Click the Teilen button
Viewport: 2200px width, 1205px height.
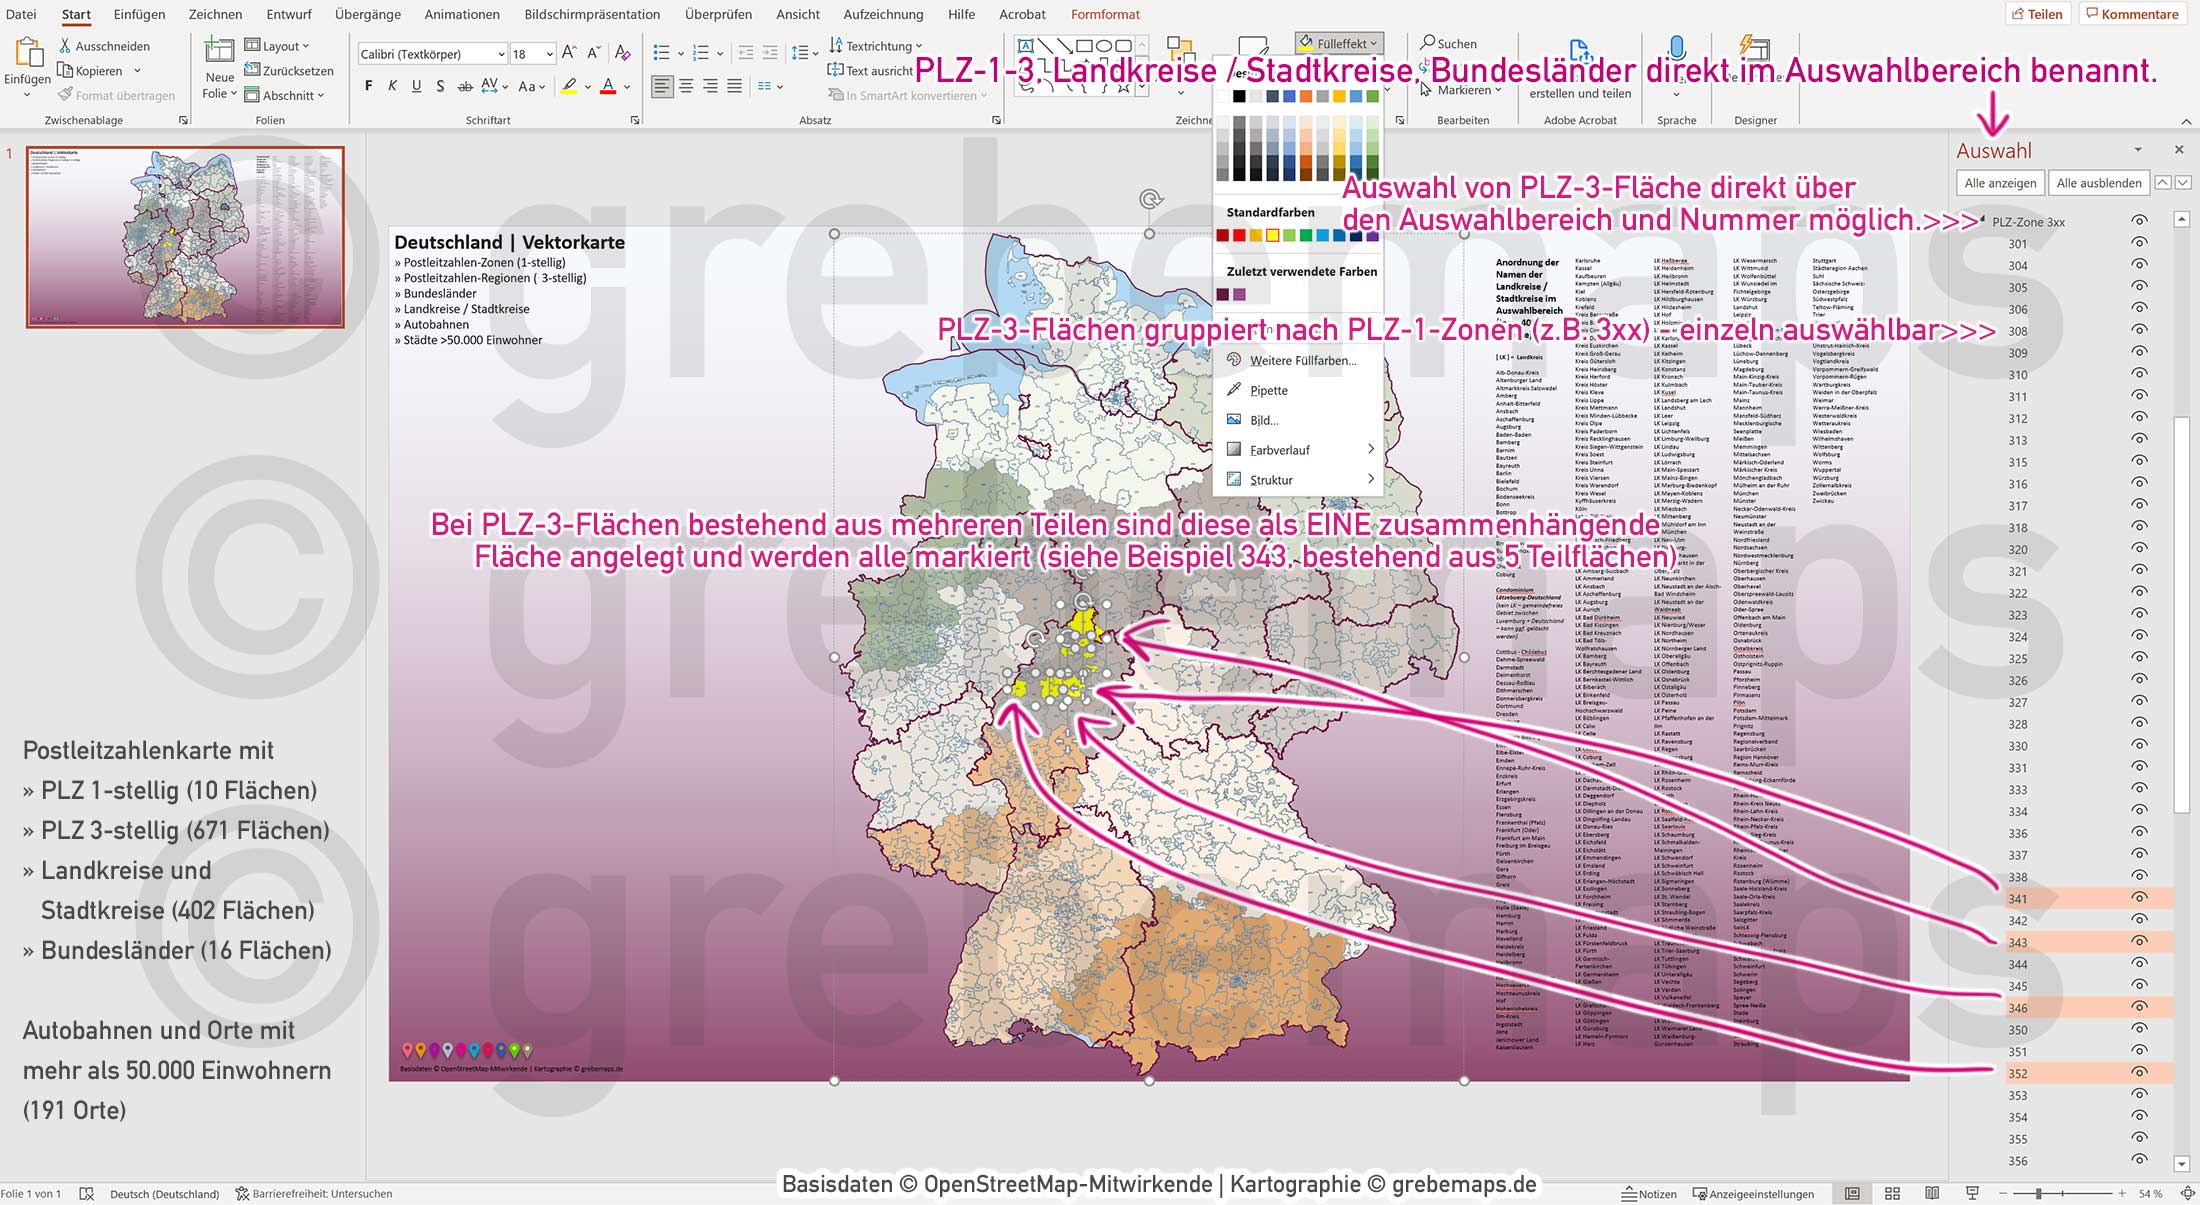[x=2040, y=13]
